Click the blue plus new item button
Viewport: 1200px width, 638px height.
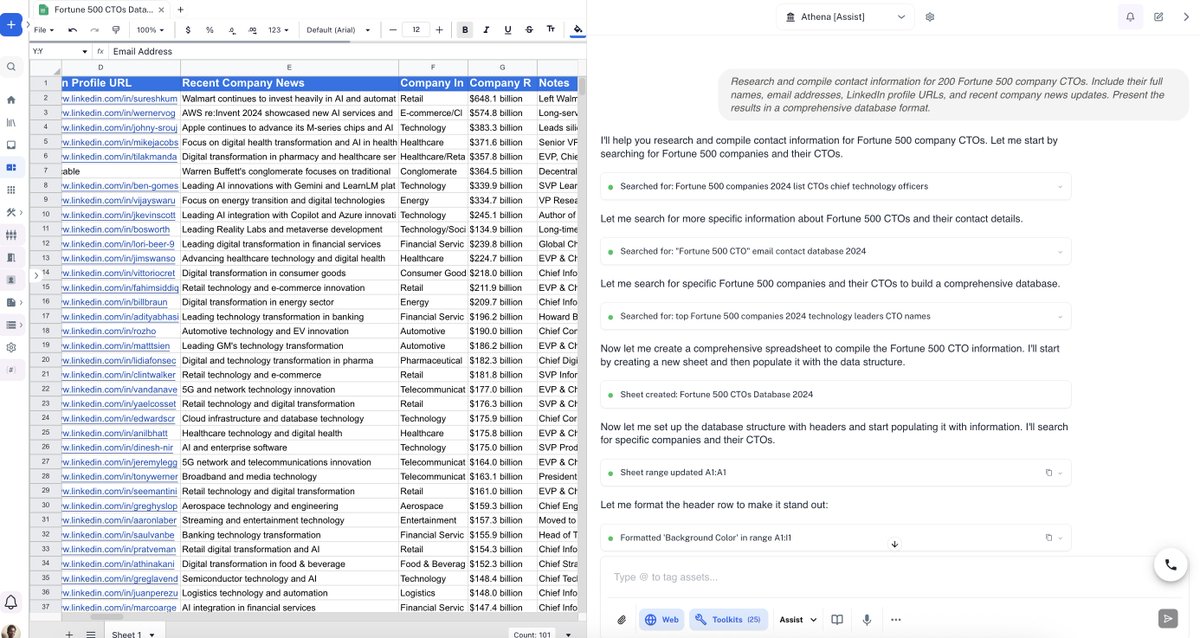click(11, 24)
